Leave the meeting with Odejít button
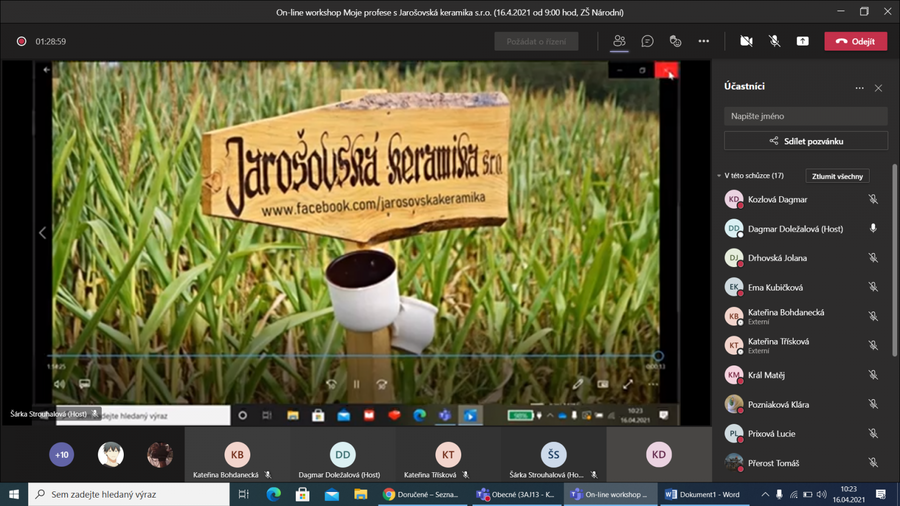 tap(856, 41)
